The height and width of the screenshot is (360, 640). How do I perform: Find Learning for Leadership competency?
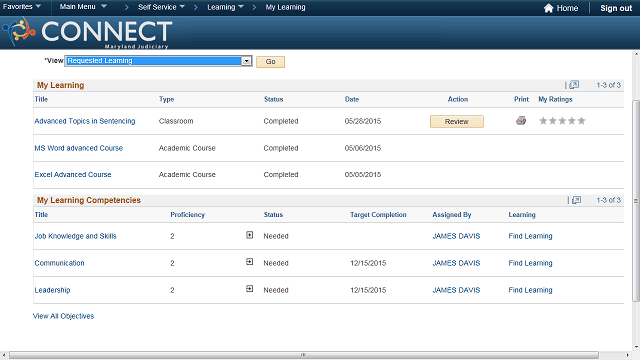[x=530, y=290]
